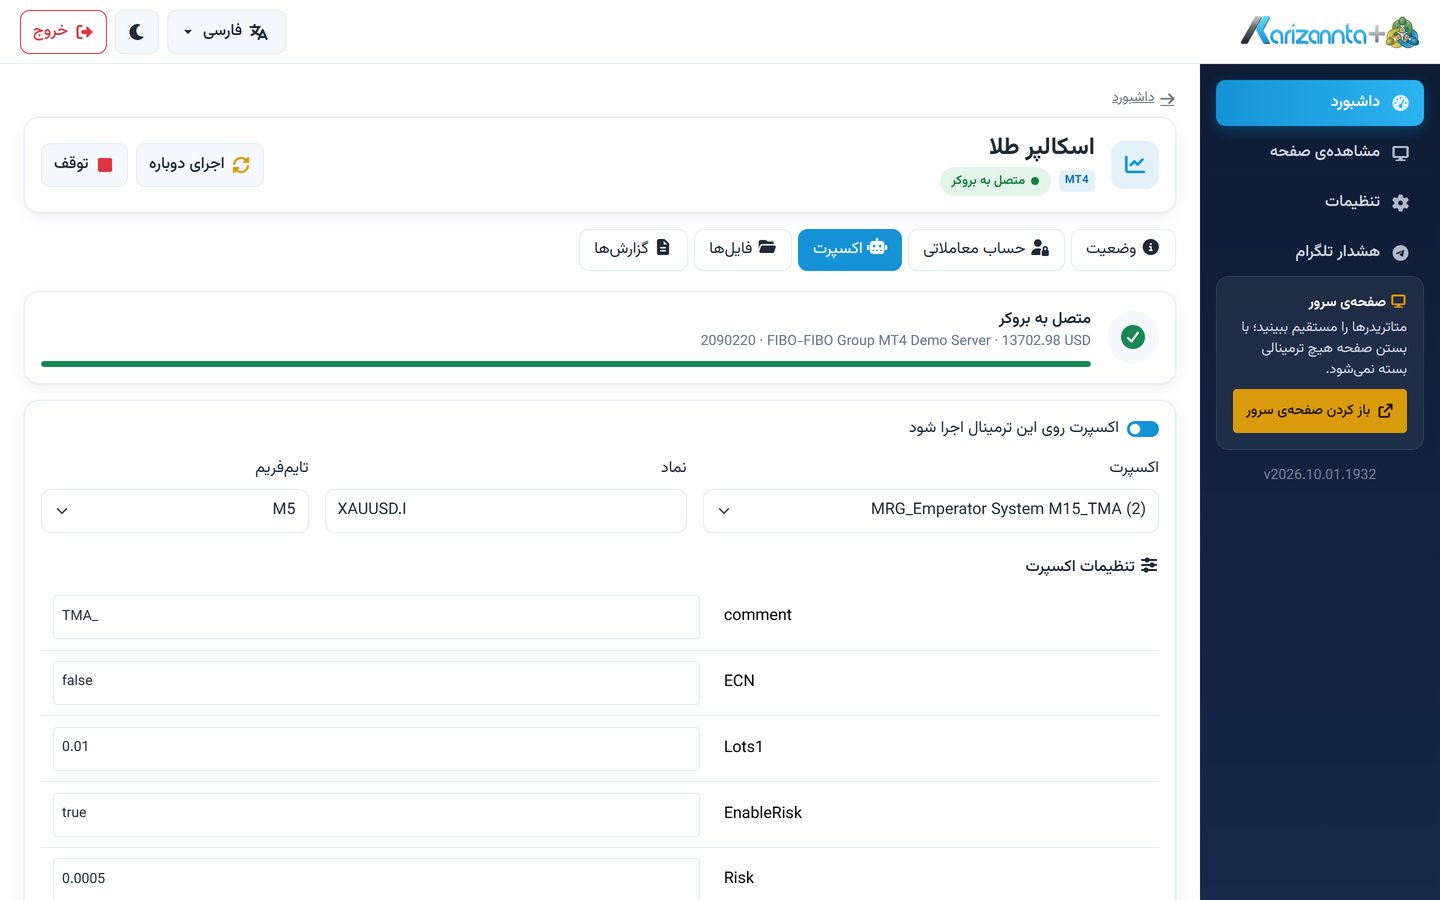Click the نماد field with XAUUSD.I
Image resolution: width=1440 pixels, height=900 pixels.
[x=506, y=510]
